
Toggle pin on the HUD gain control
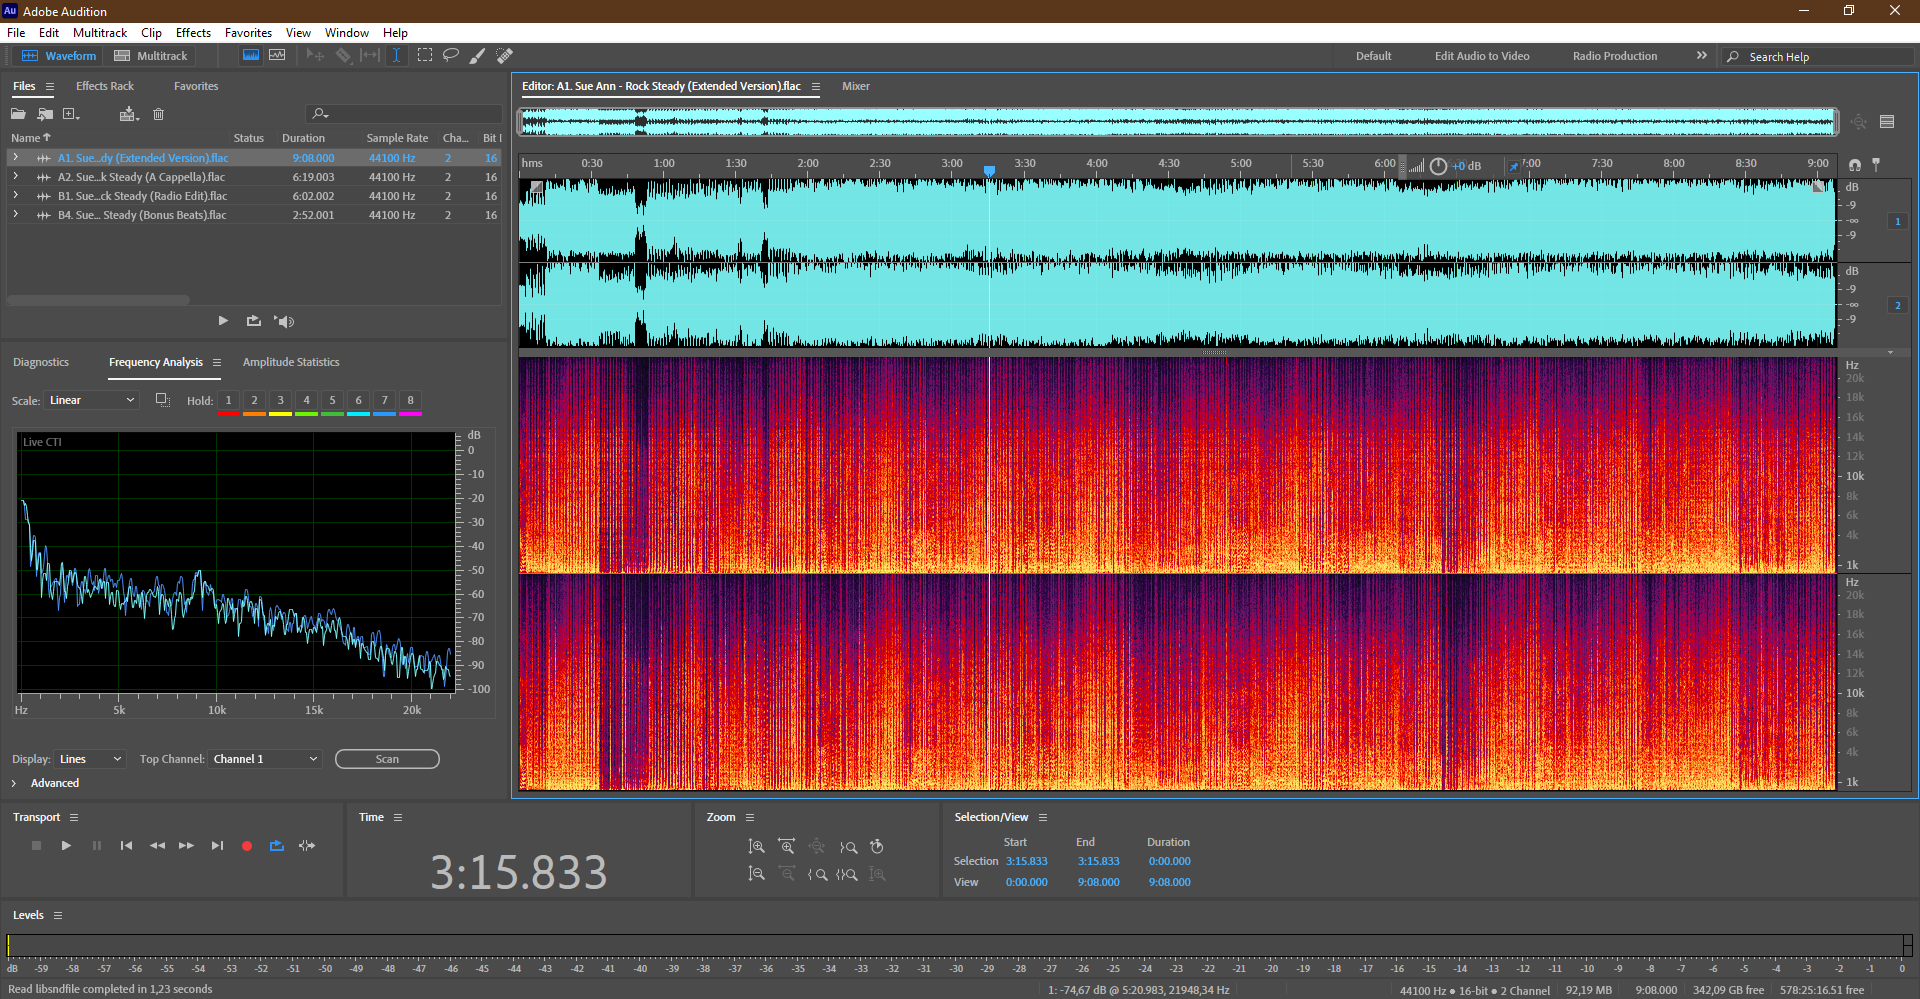coord(1514,166)
